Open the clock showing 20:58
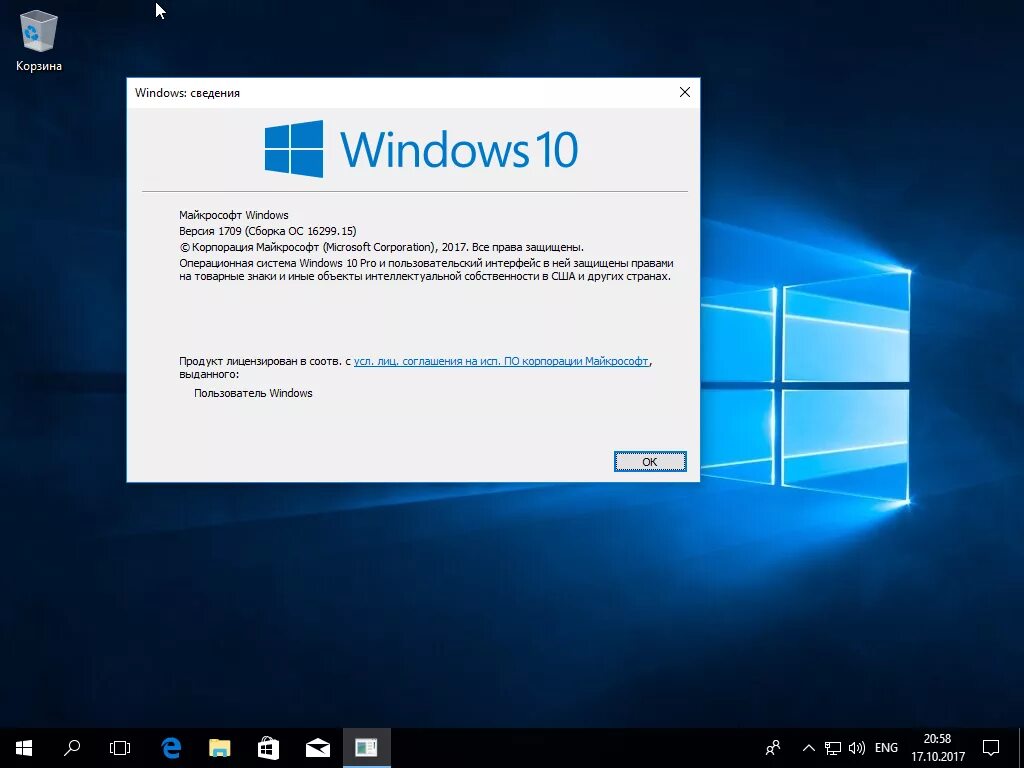 pyautogui.click(x=938, y=748)
